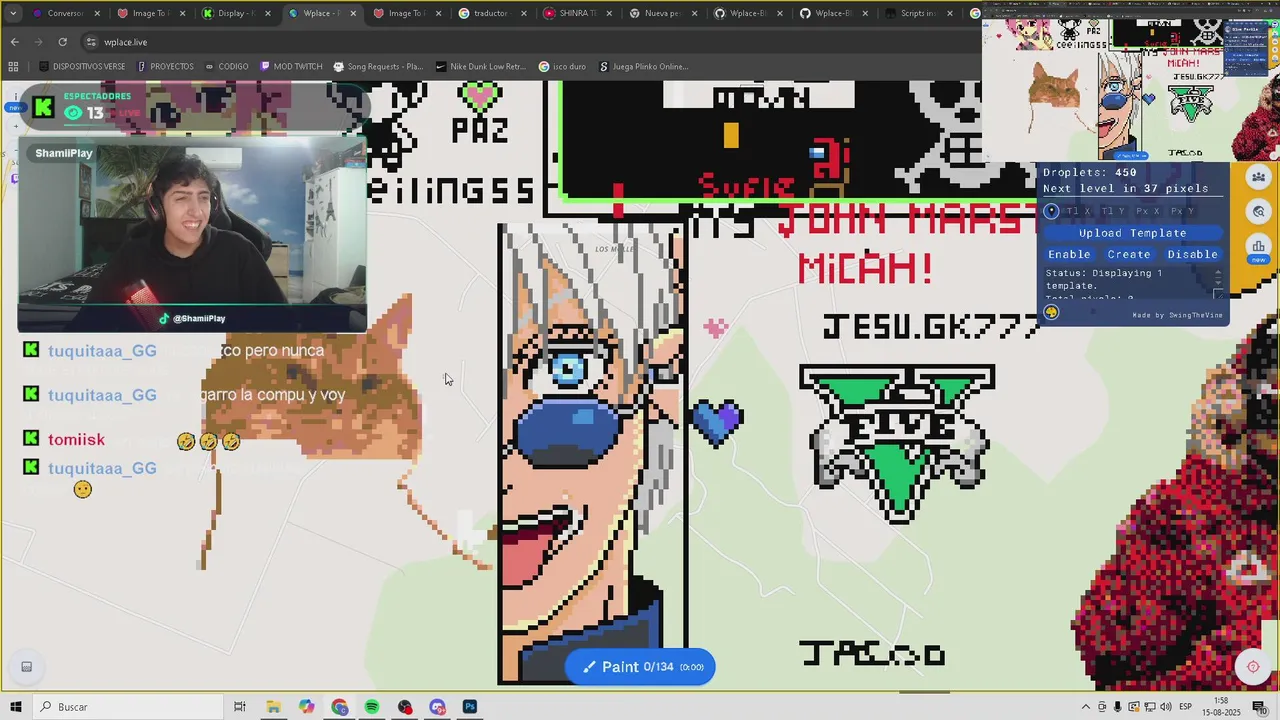Open the color palette converter icon

point(1051,312)
